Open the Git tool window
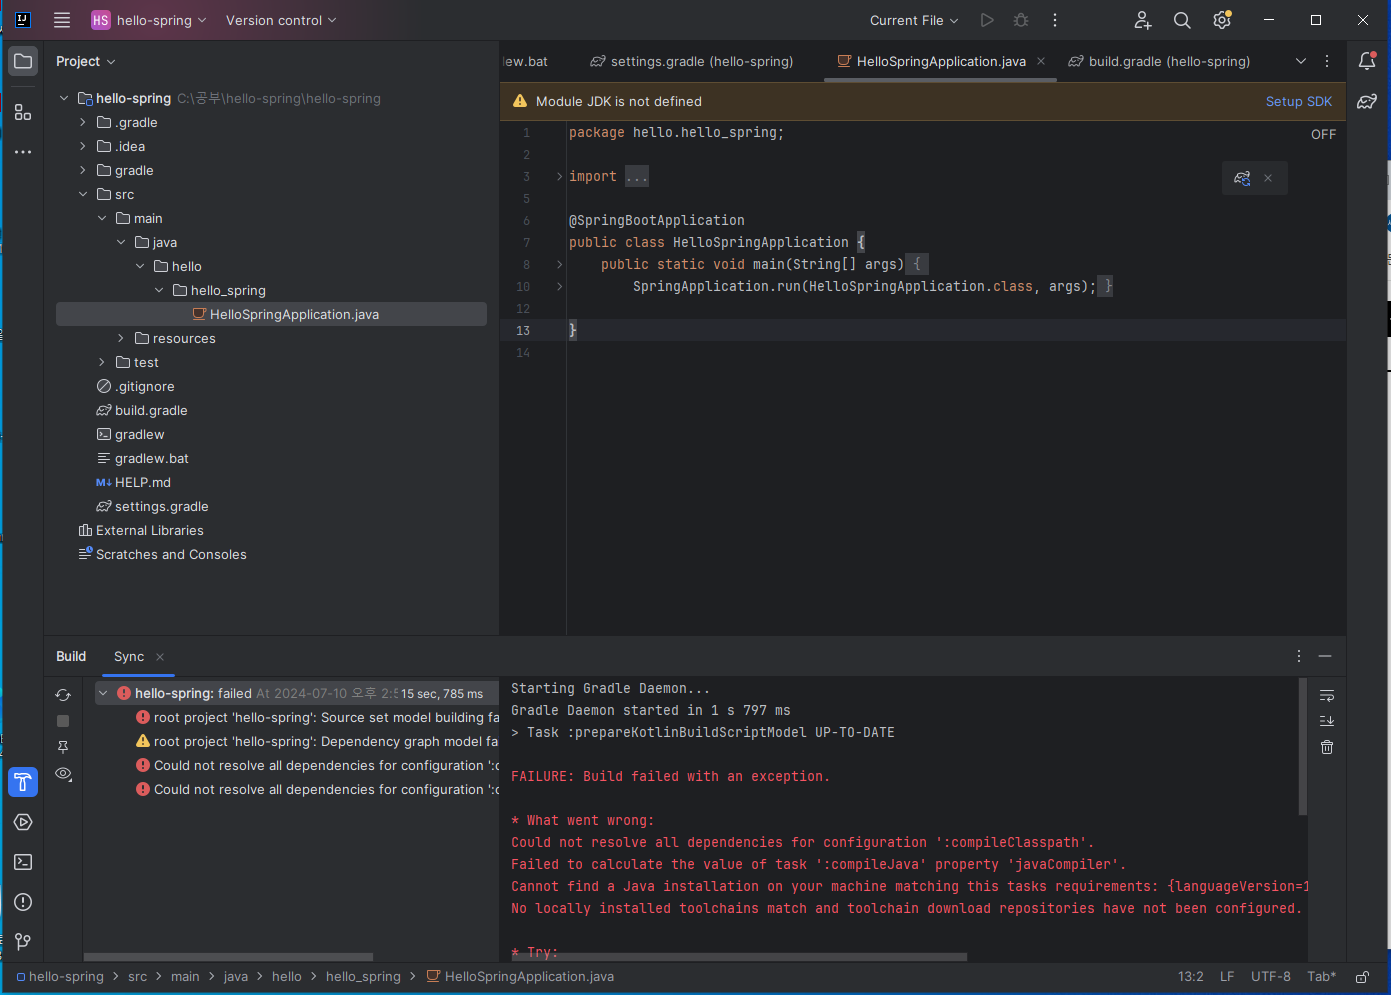Image resolution: width=1391 pixels, height=995 pixels. (23, 942)
